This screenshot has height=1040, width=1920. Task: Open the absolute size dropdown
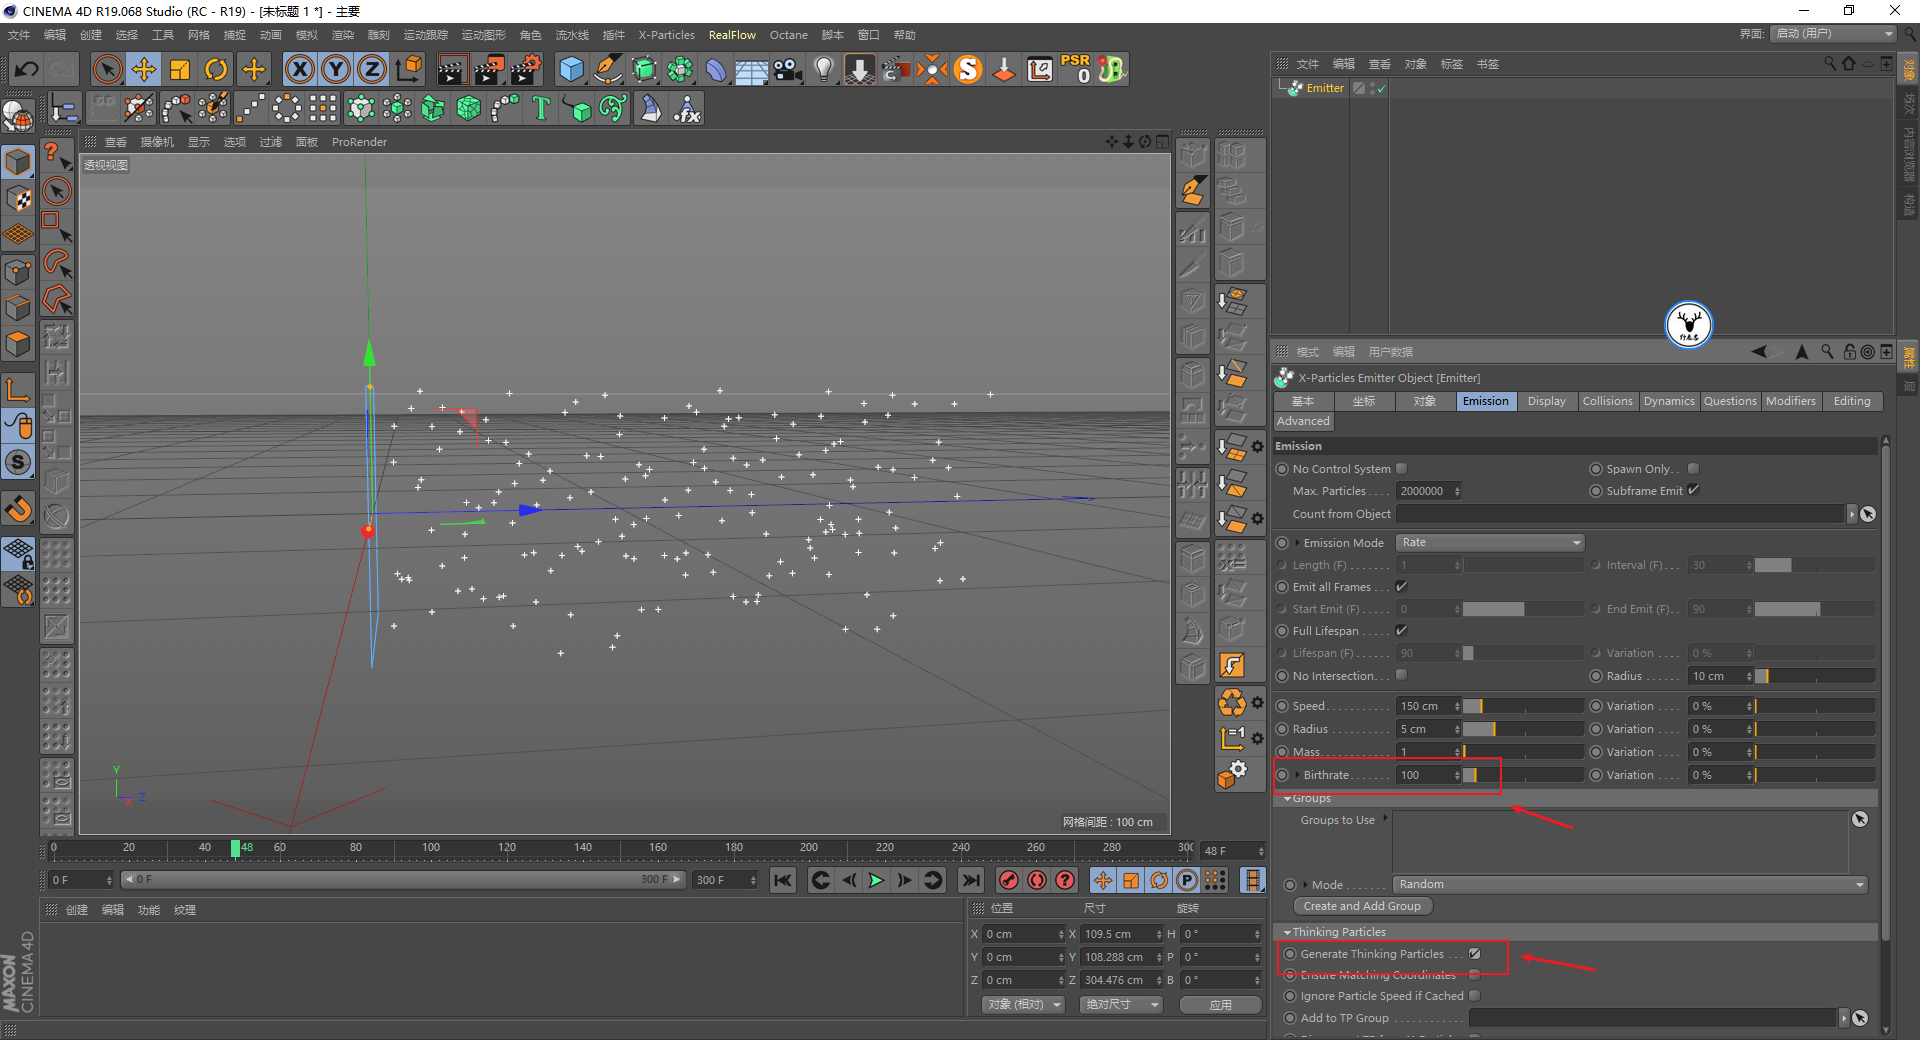[x=1121, y=1005]
